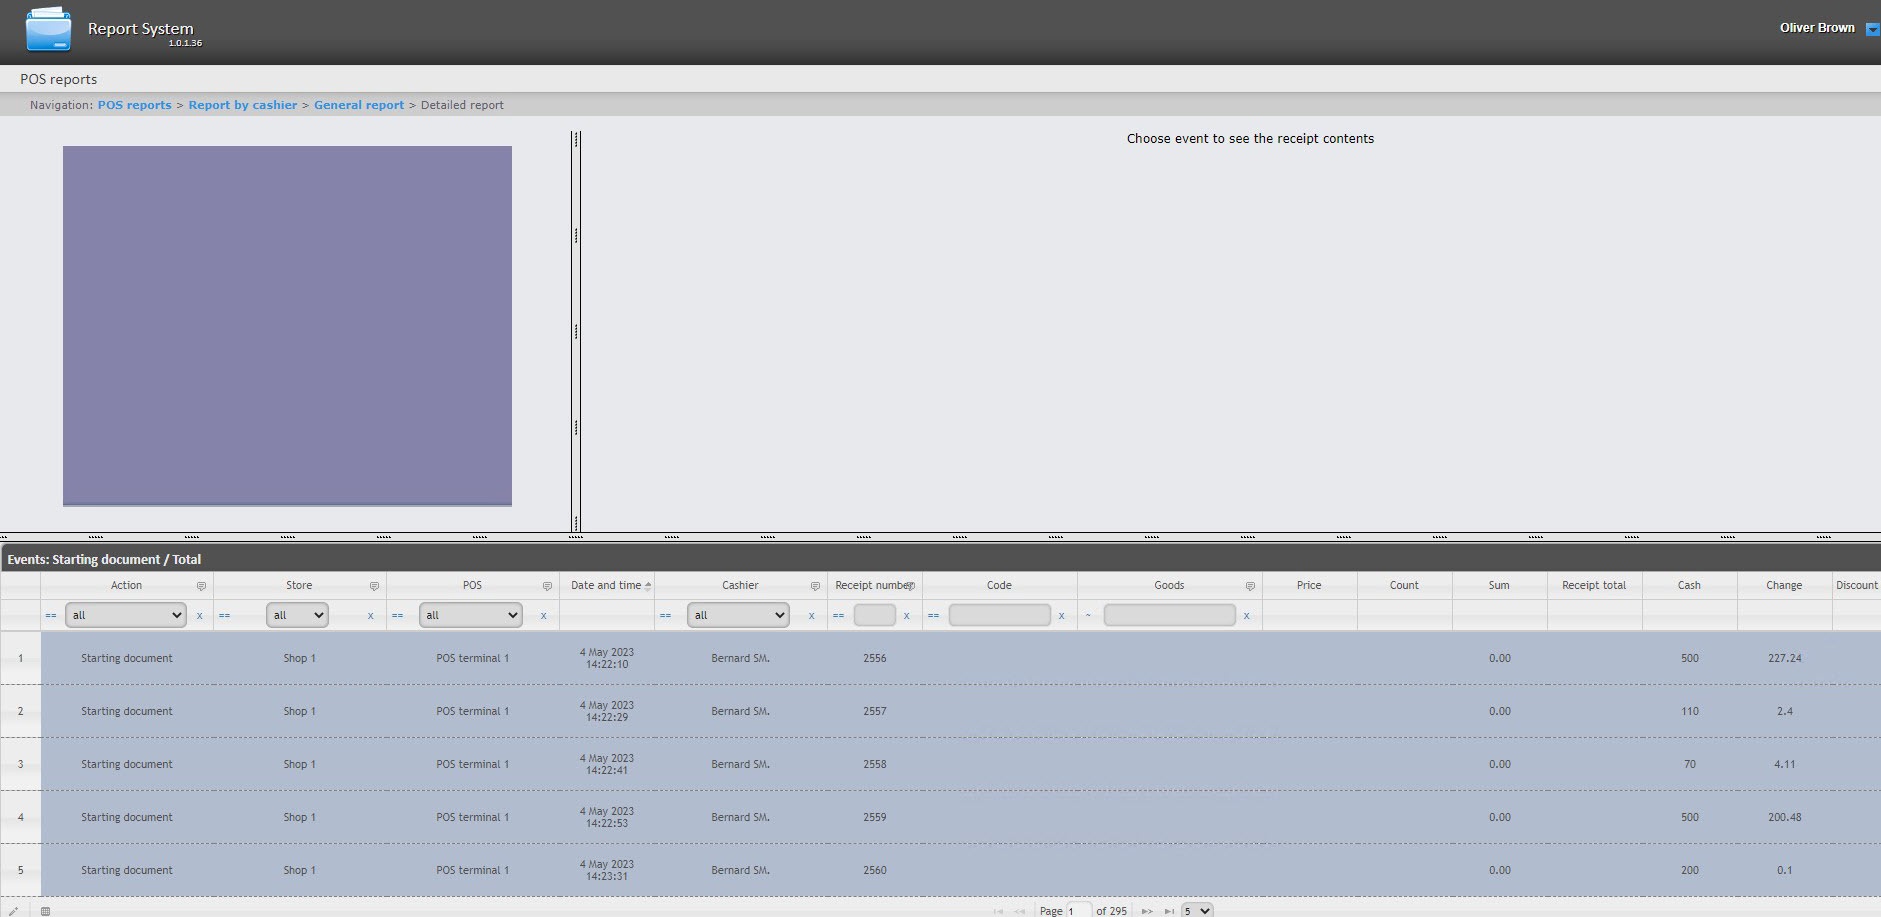The height and width of the screenshot is (917, 1881).
Task: Clear the Store filter with its x
Action: point(370,616)
